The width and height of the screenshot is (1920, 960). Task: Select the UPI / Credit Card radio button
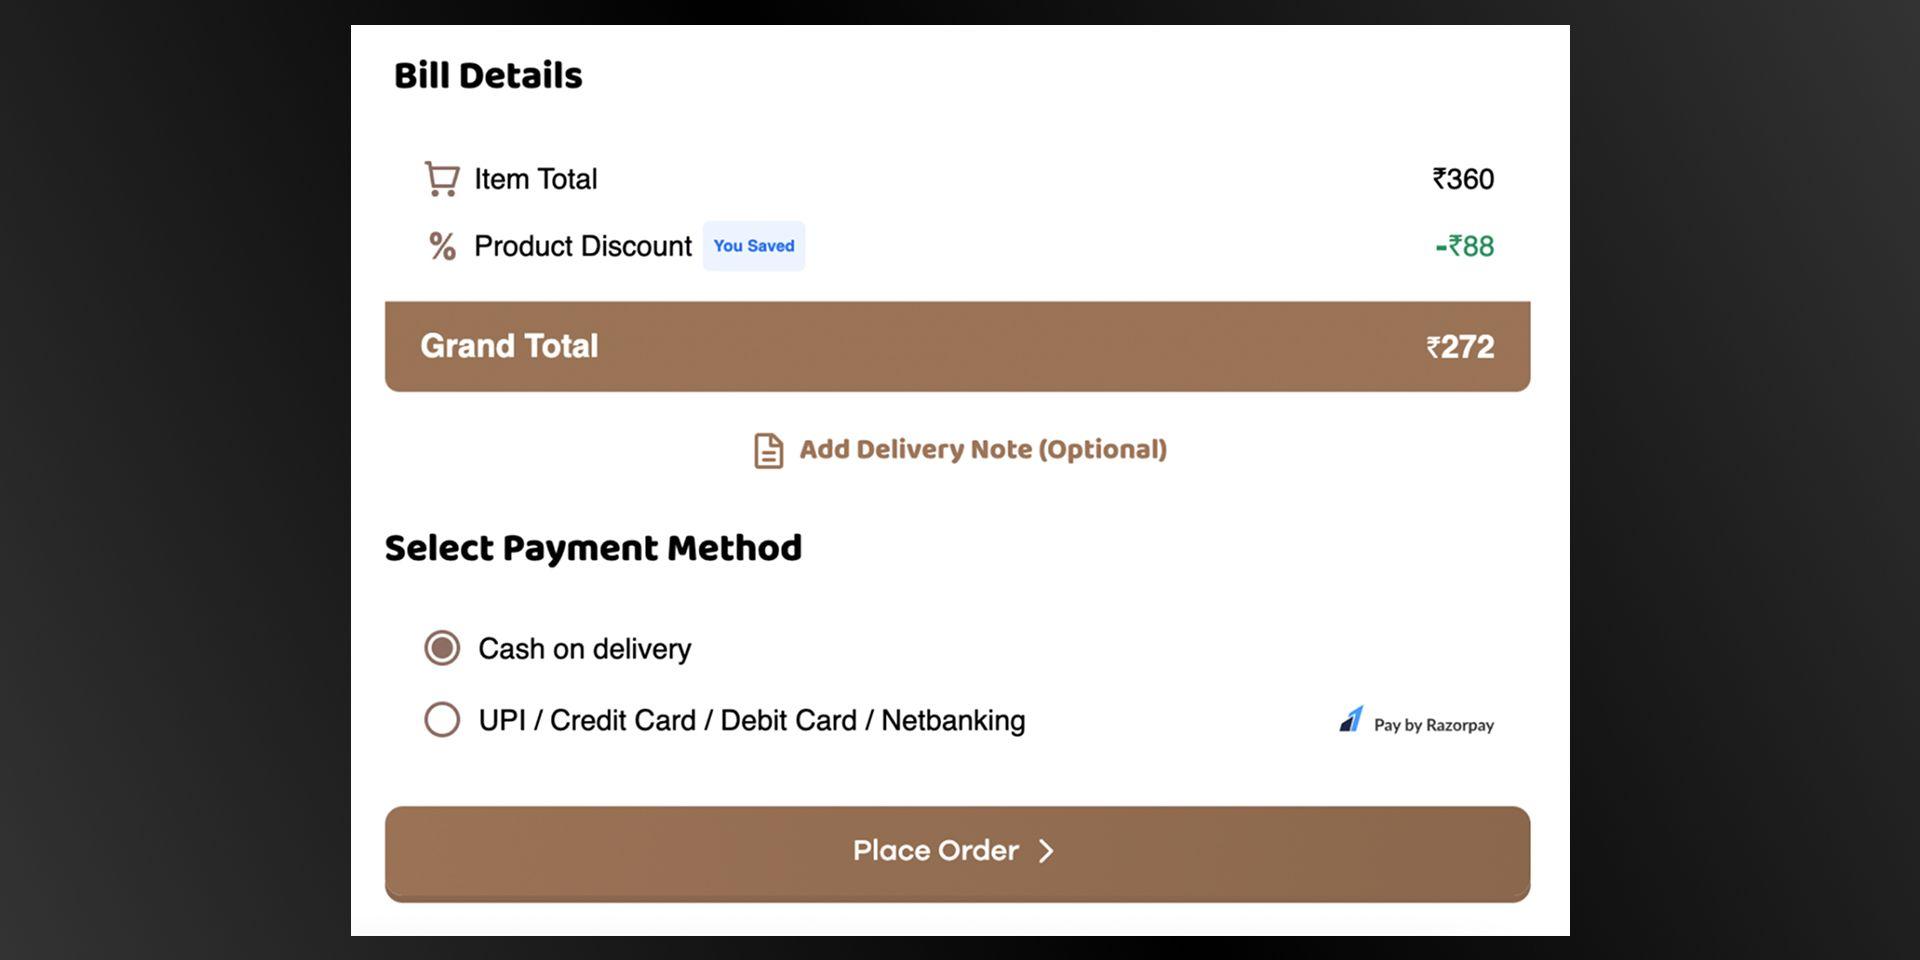[442, 720]
